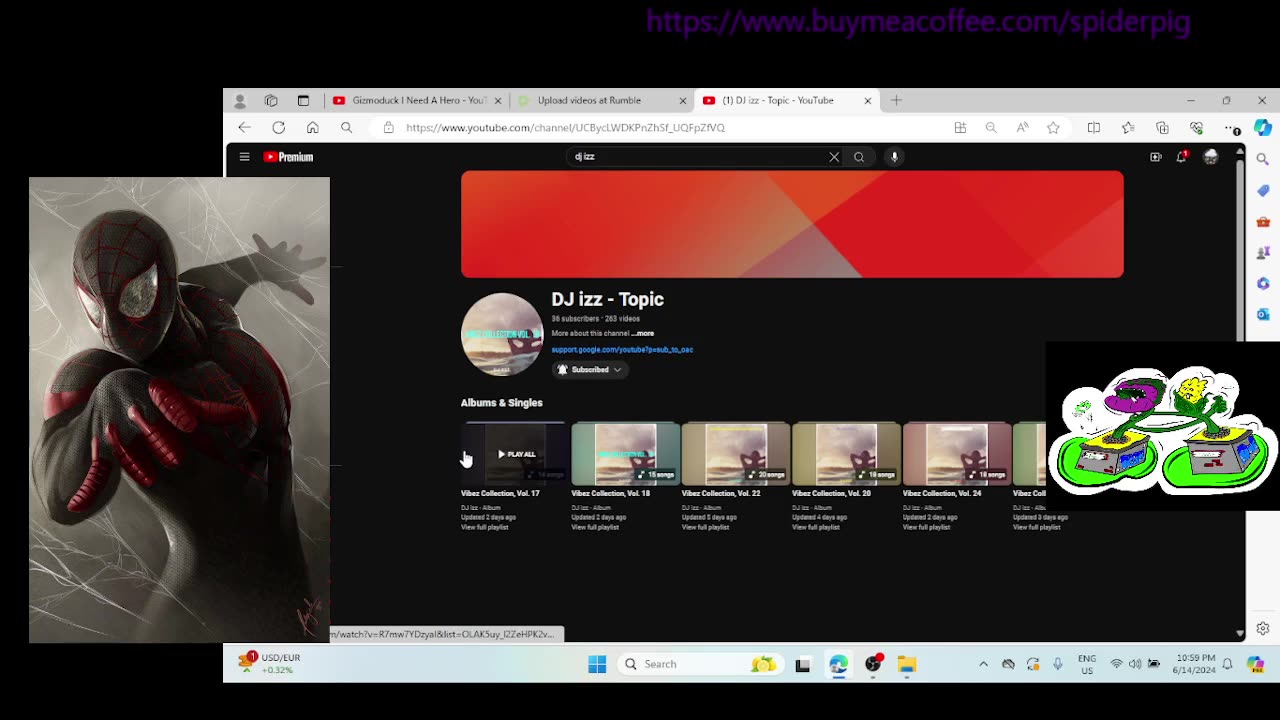Screen dimensions: 1280x720
Task: Open the Vol. 24 album thumbnail
Action: click(x=957, y=453)
